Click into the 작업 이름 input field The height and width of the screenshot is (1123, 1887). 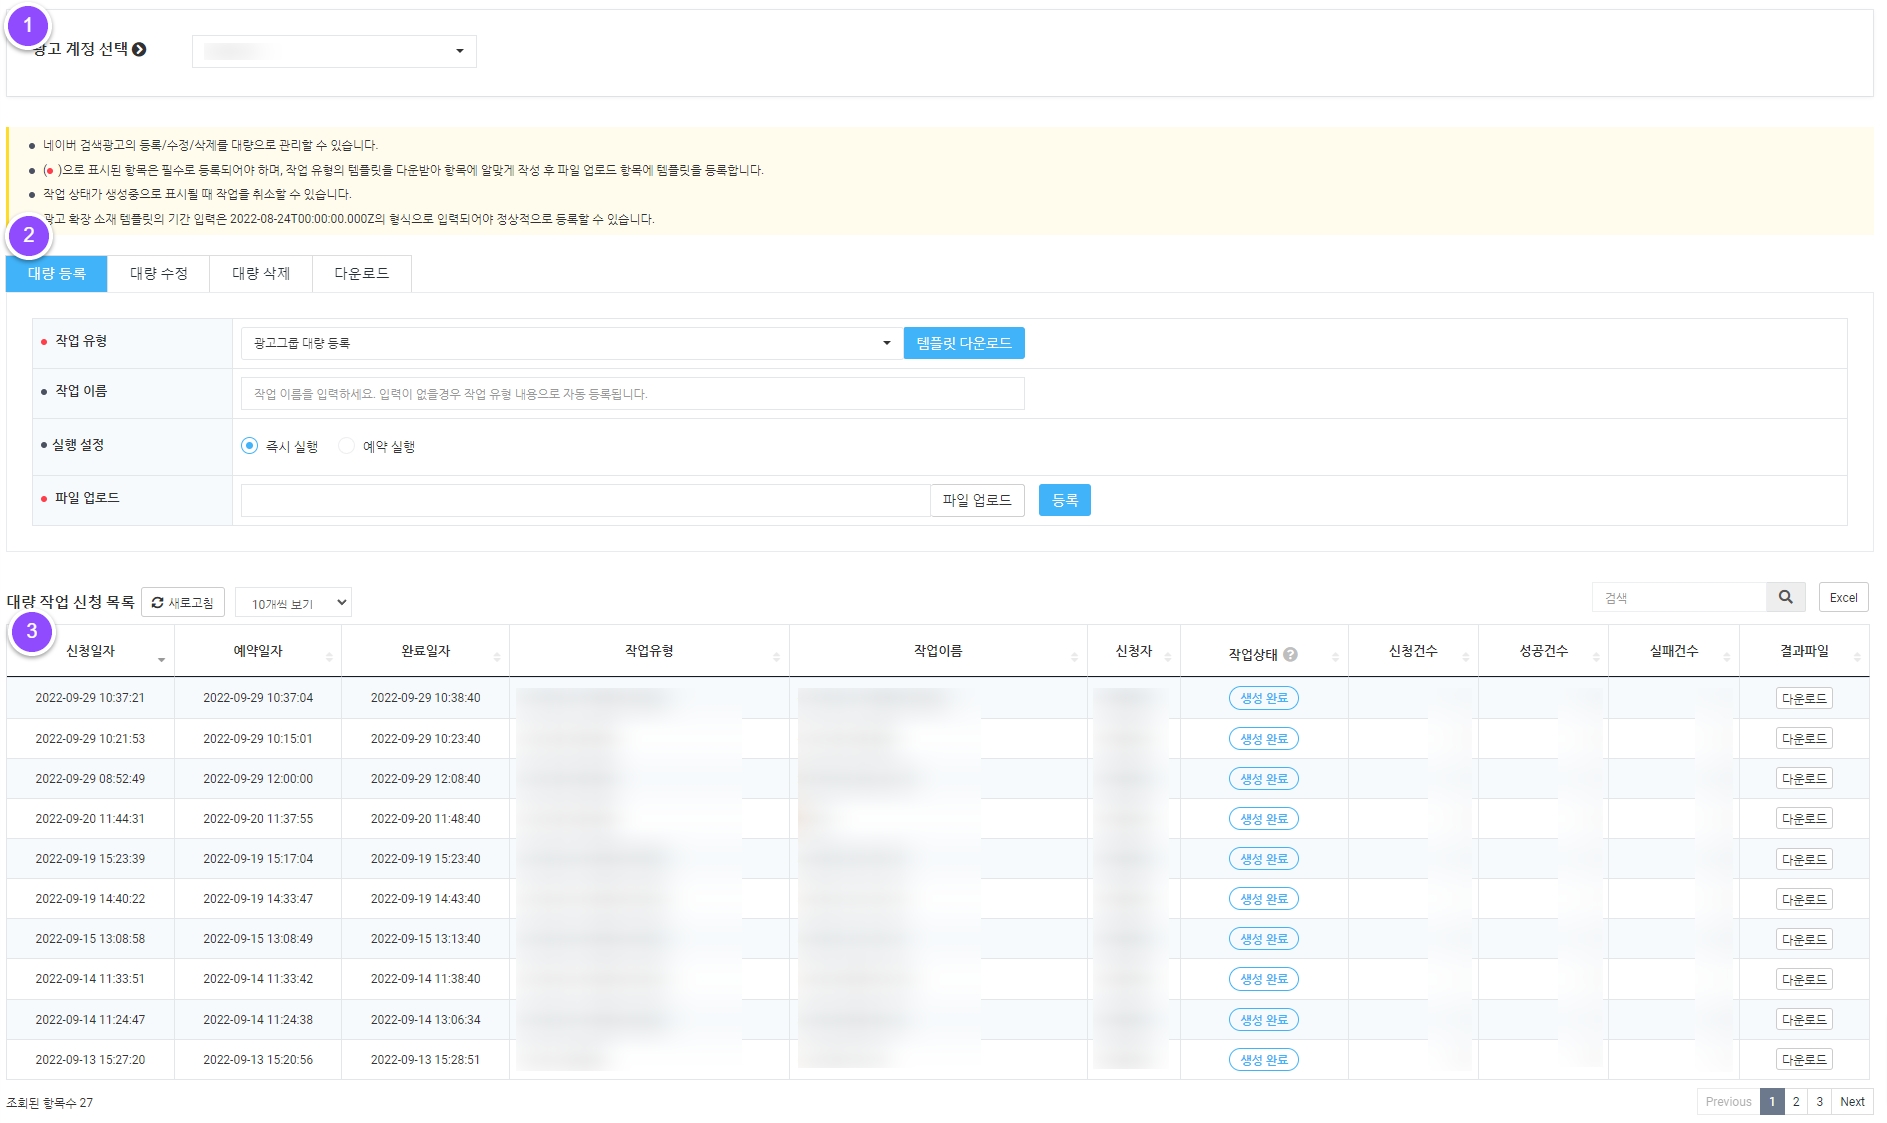click(x=632, y=394)
